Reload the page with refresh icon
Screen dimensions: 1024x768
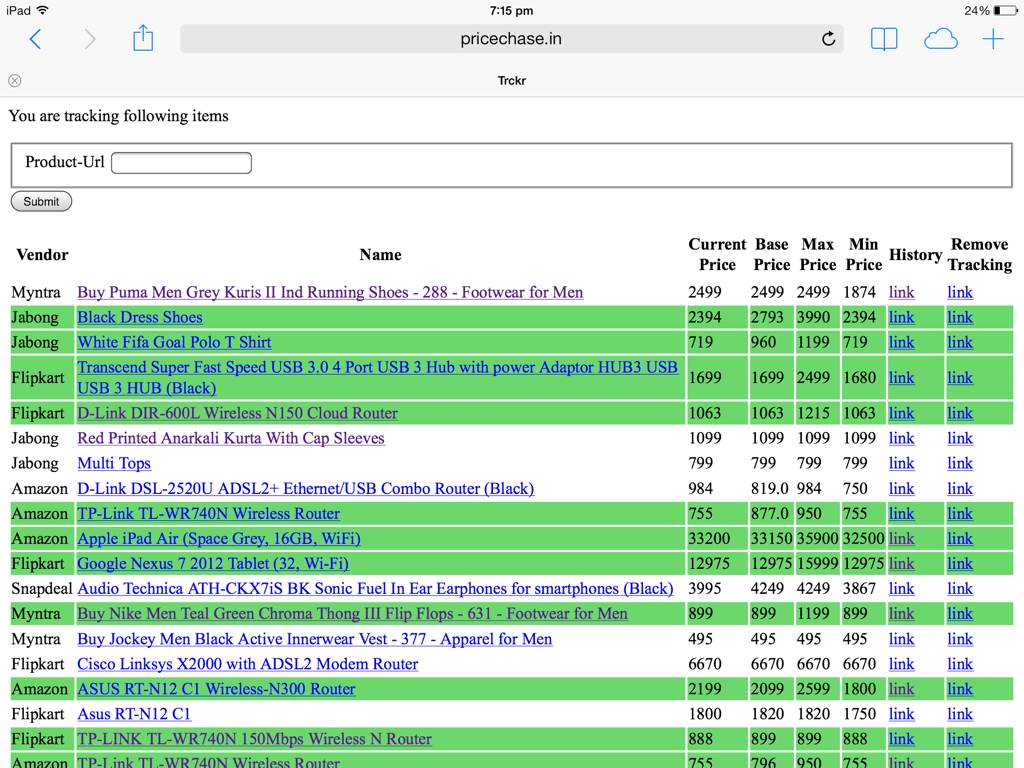[x=828, y=39]
